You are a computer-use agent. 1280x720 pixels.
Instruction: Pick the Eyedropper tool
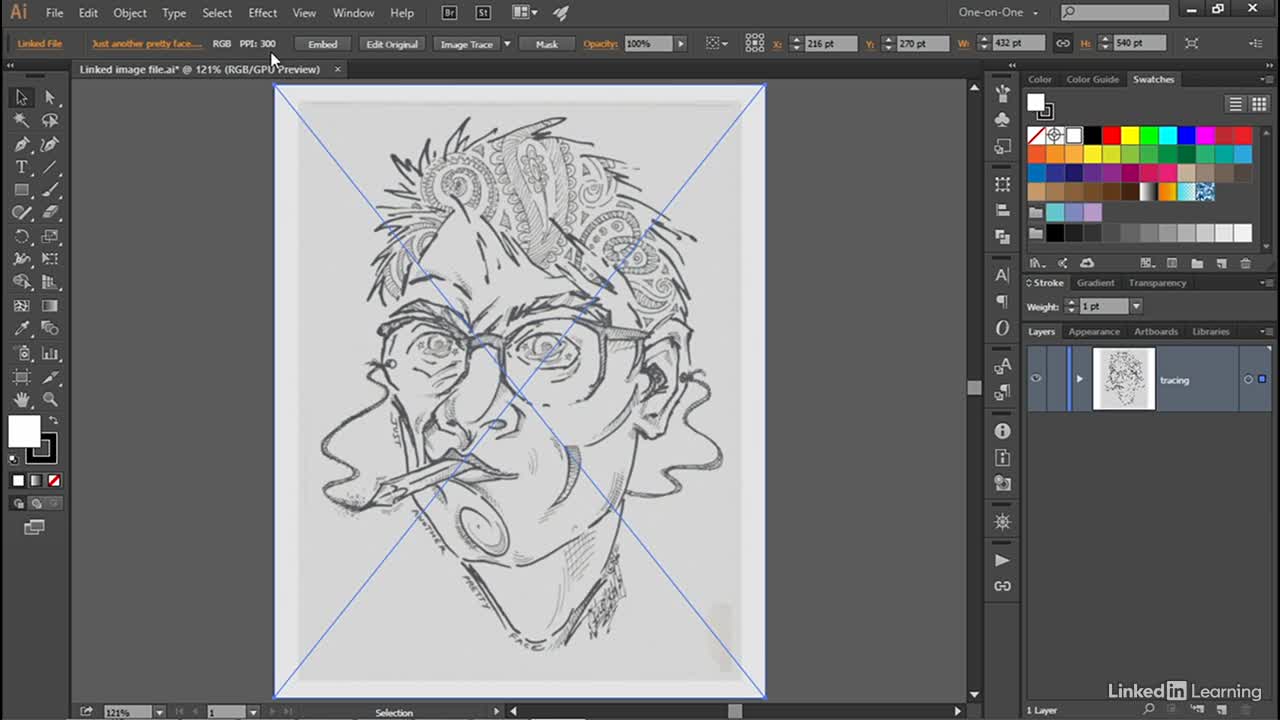pyautogui.click(x=21, y=329)
